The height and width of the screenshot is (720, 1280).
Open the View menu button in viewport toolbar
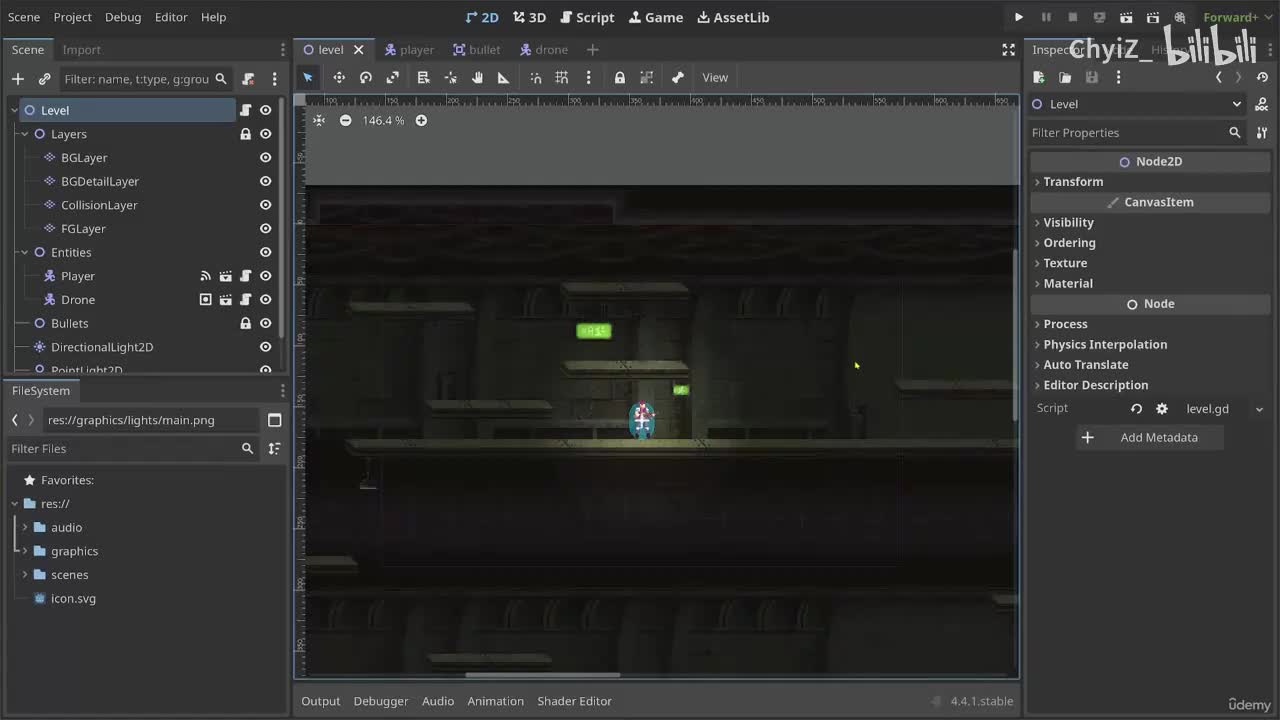(x=715, y=77)
